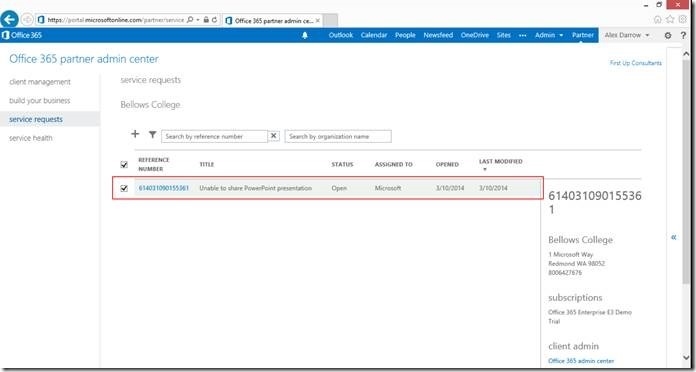The width and height of the screenshot is (696, 372).
Task: Go to service health in sidebar
Action: click(x=31, y=138)
